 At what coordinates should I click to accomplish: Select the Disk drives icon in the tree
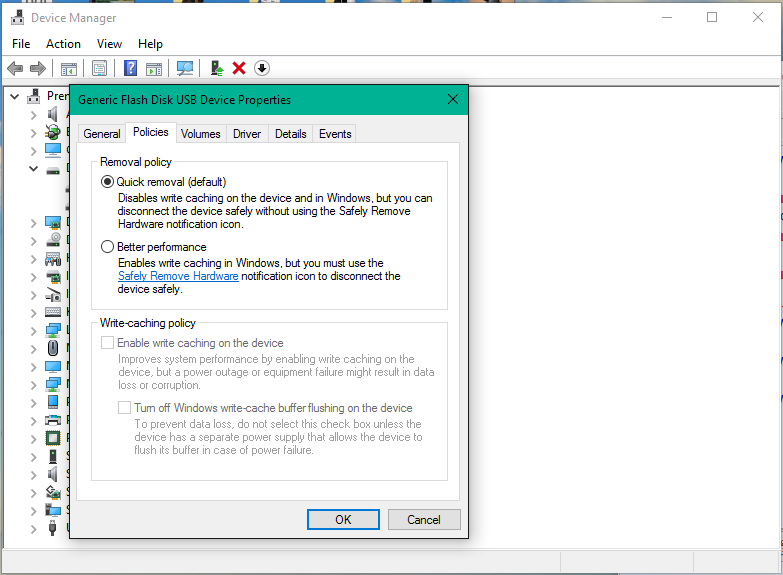tap(53, 170)
